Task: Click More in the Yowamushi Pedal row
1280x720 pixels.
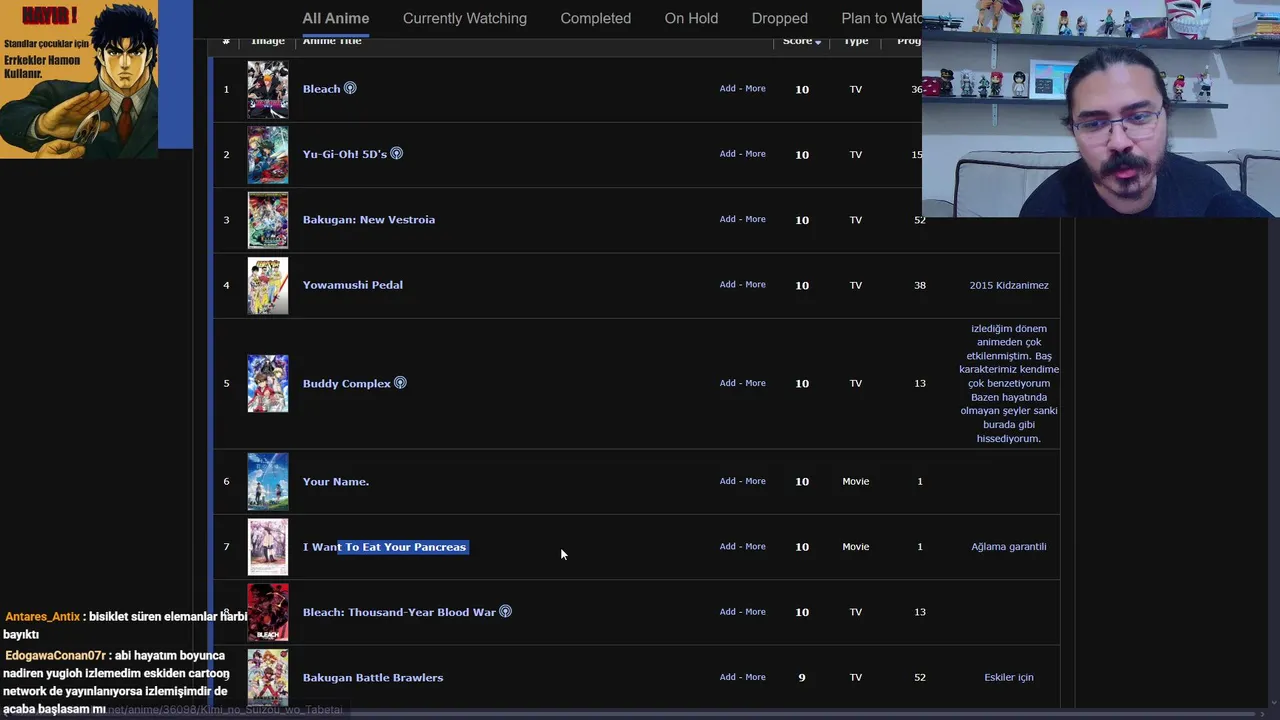Action: pos(755,284)
